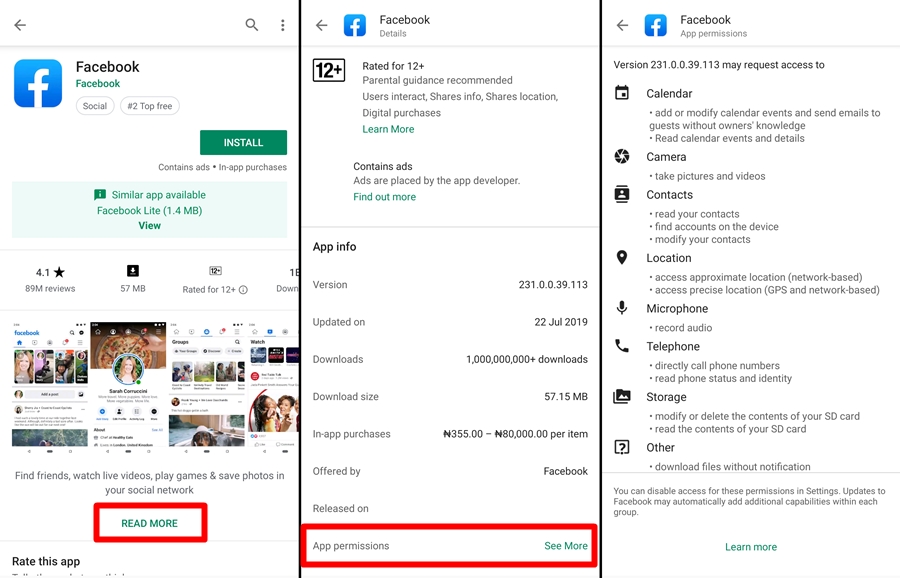Tap the Storage permission heading
The width and height of the screenshot is (900, 578).
[666, 397]
